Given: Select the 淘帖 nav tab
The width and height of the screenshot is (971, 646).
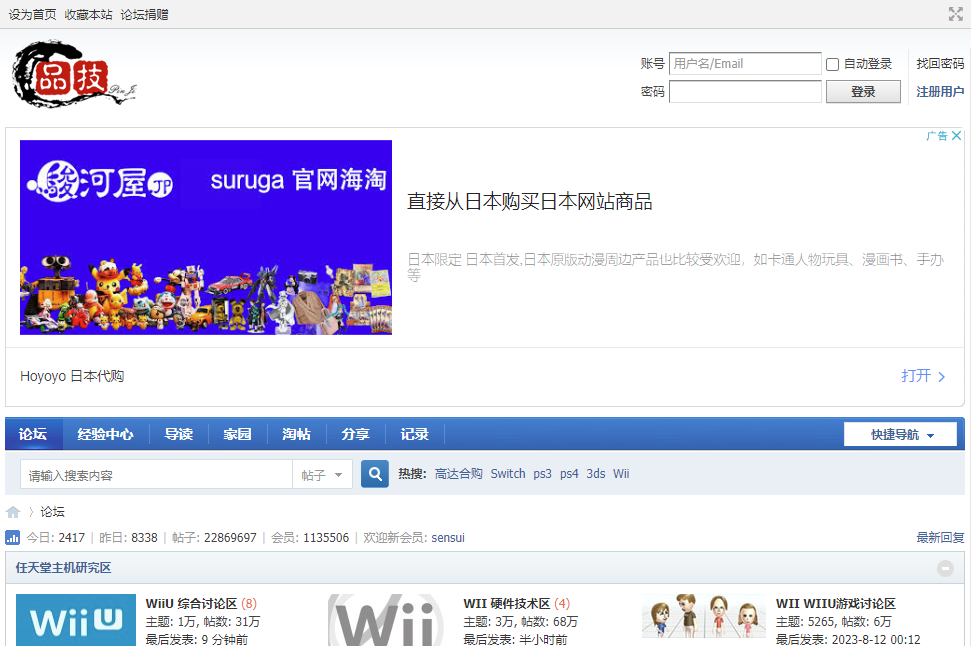Looking at the screenshot, I should coord(296,434).
